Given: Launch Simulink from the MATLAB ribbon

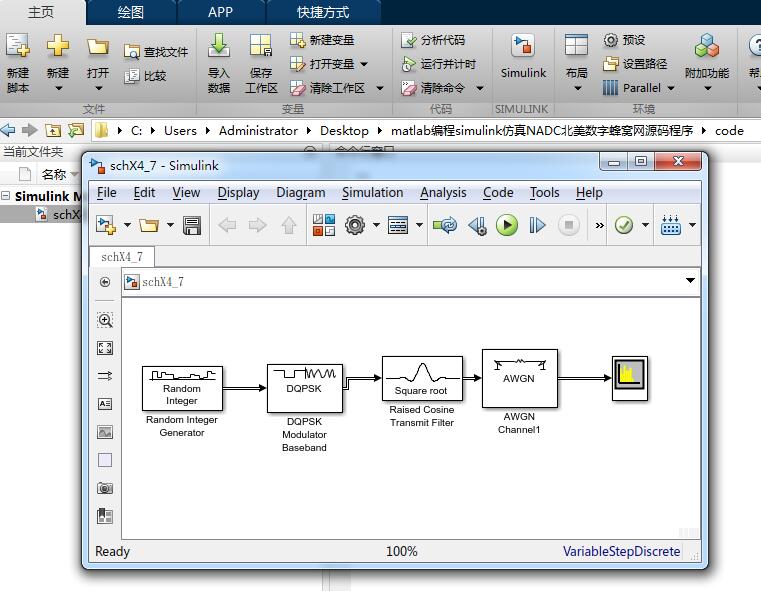Looking at the screenshot, I should [523, 56].
